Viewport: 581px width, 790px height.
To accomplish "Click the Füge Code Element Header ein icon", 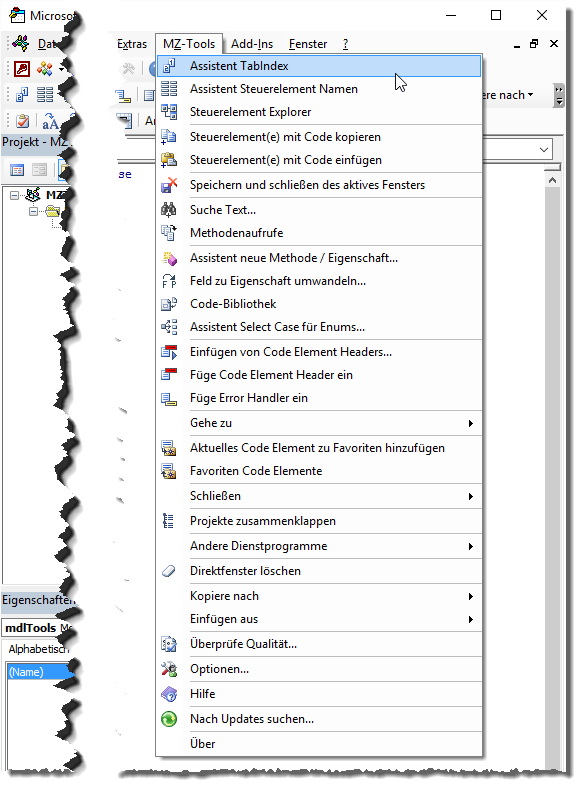I will [169, 375].
